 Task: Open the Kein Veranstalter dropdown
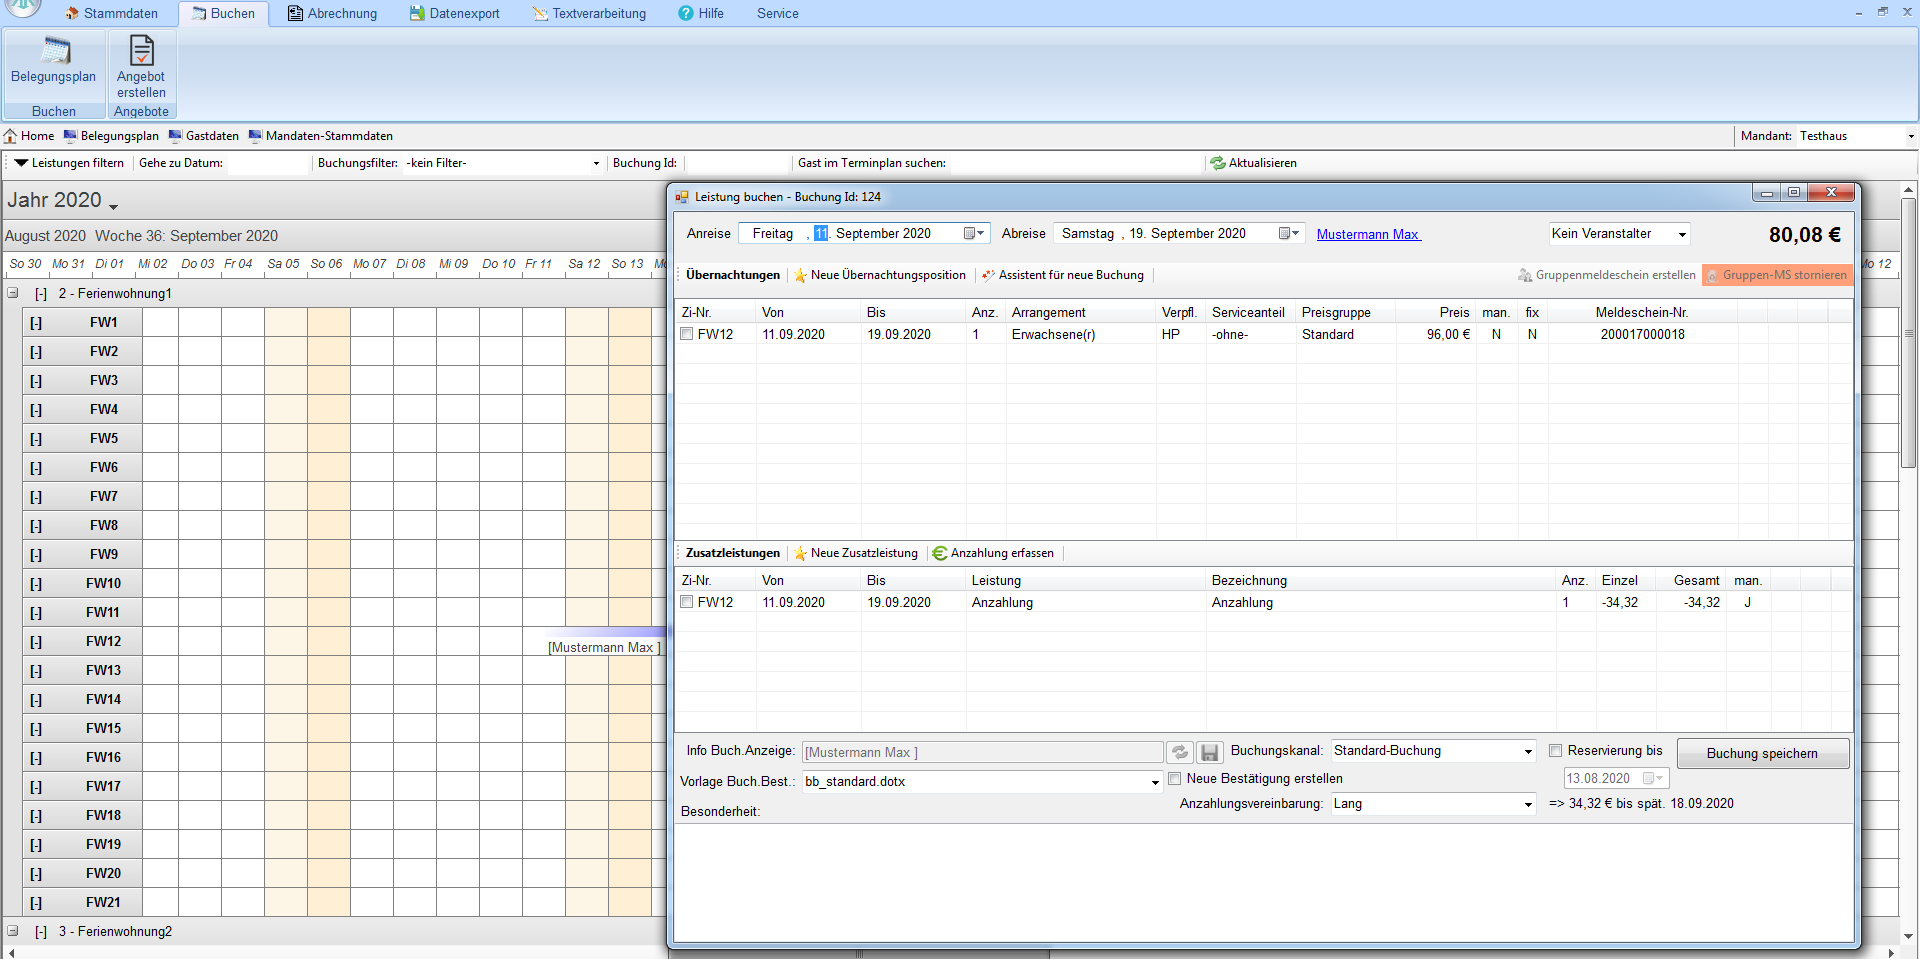click(1682, 235)
